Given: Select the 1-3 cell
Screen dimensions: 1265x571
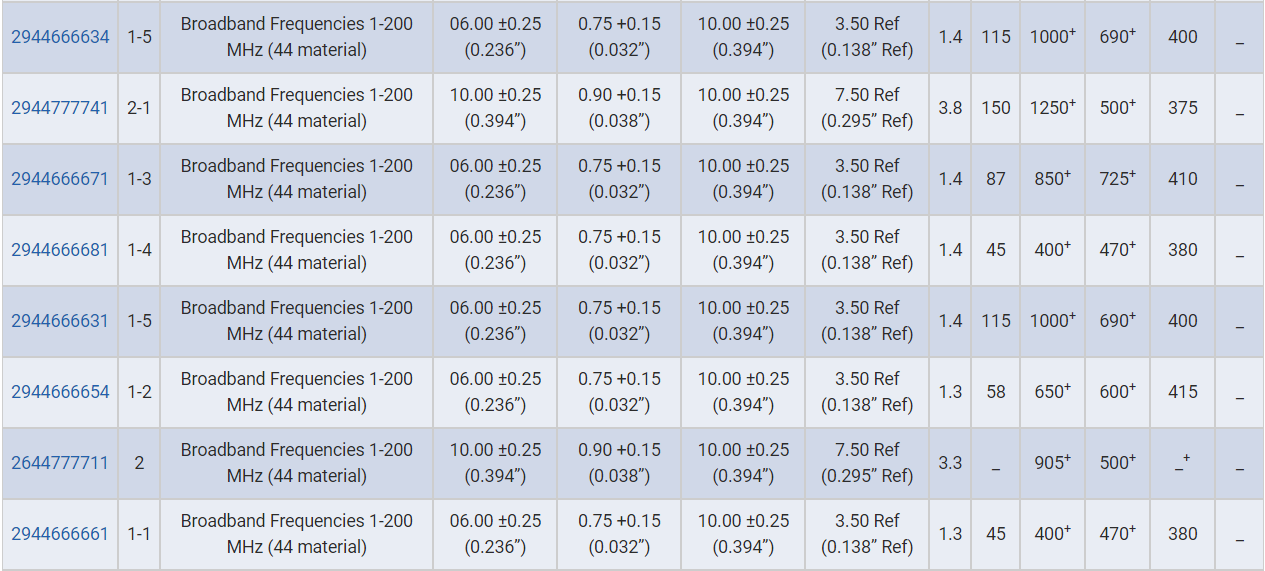Looking at the screenshot, I should (x=139, y=179).
